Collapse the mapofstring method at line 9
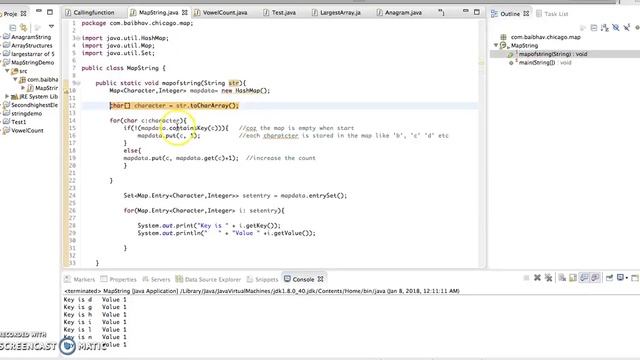This screenshot has width=640, height=360. click(77, 83)
